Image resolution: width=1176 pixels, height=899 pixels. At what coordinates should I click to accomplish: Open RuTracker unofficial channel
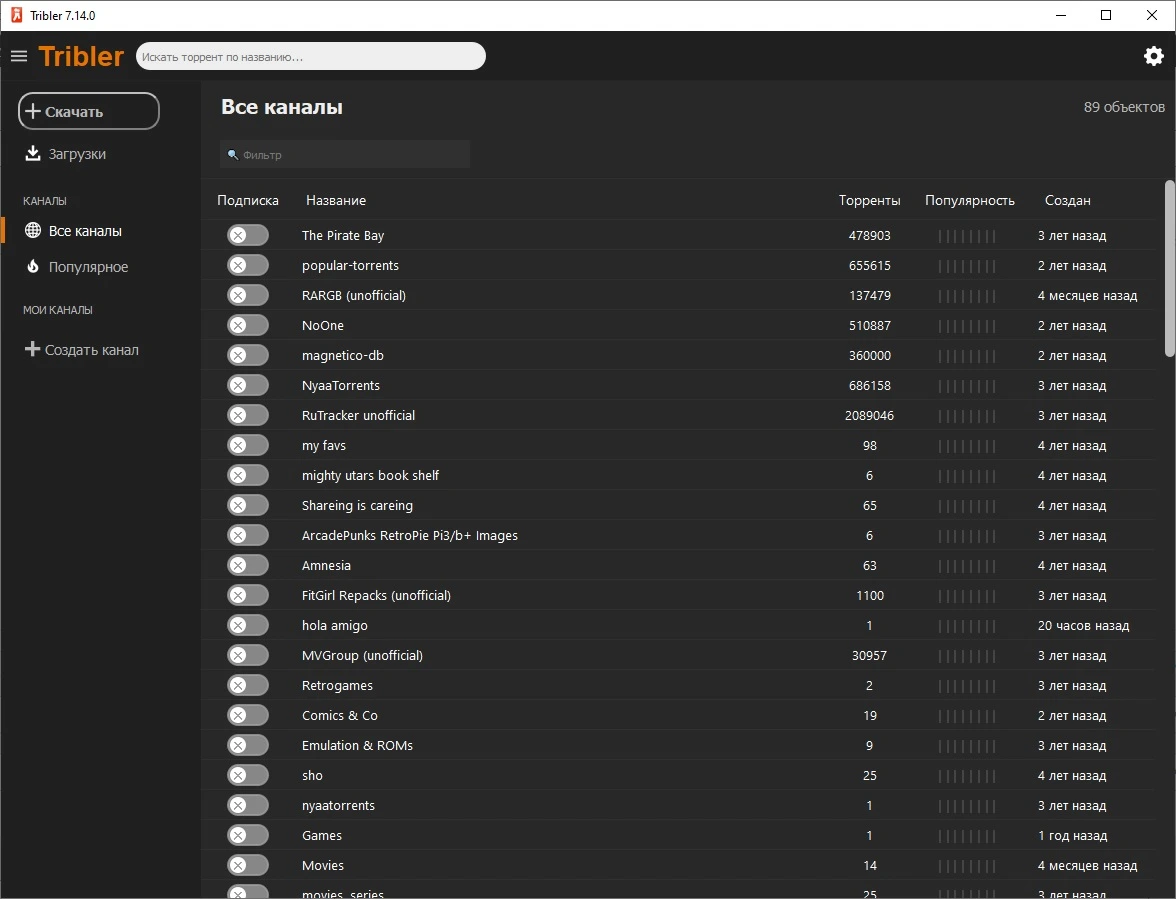[x=358, y=415]
